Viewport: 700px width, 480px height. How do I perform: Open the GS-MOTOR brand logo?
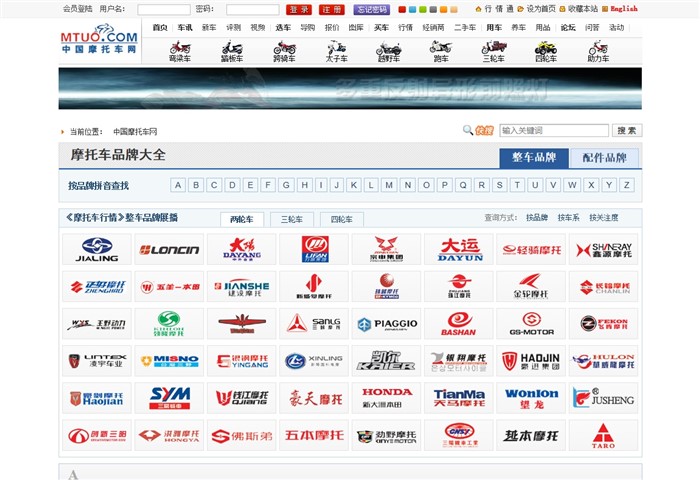(531, 324)
